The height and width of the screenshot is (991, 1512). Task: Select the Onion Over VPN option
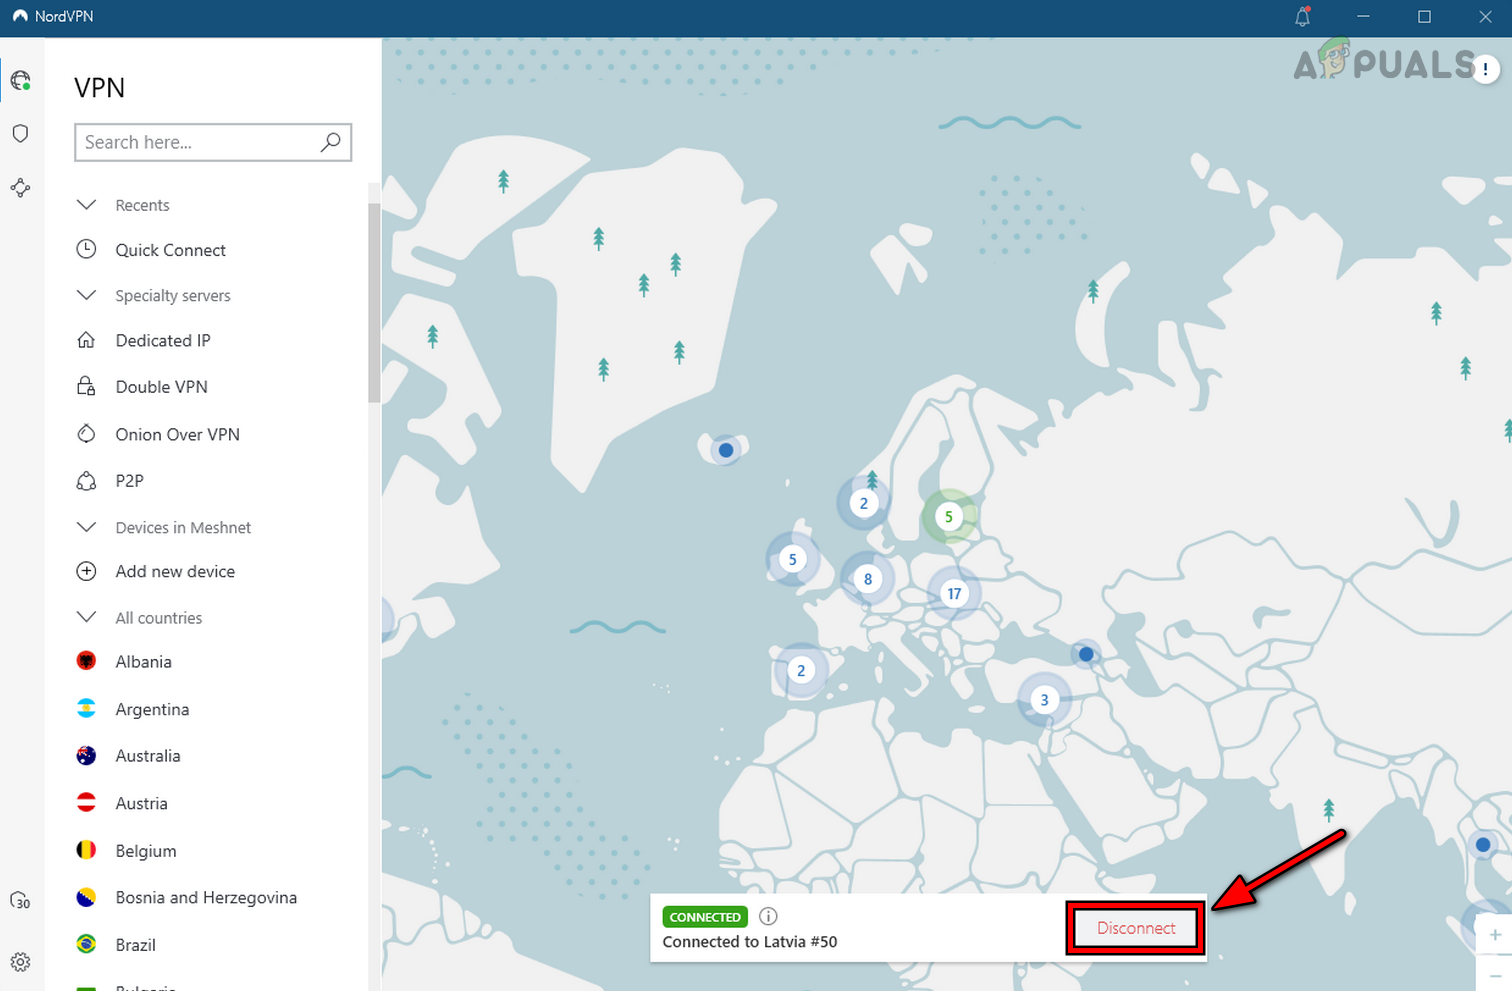[177, 434]
